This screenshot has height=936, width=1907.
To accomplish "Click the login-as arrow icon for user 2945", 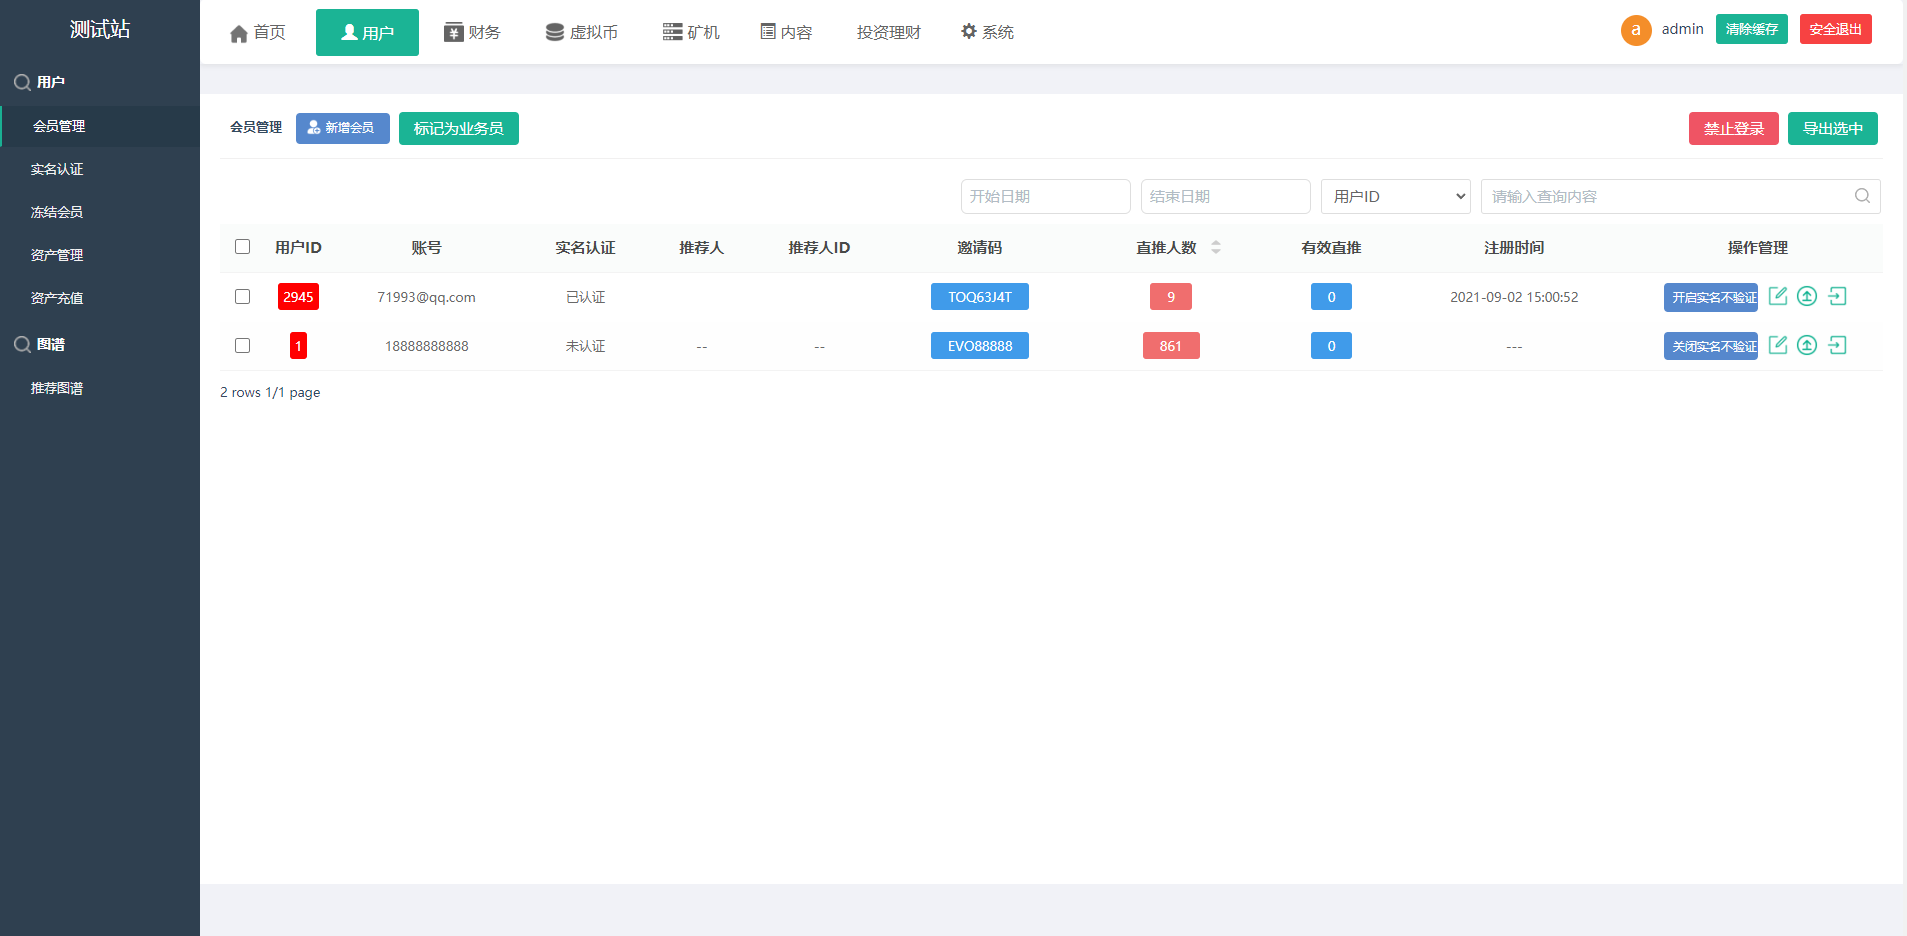I will (x=1838, y=296).
